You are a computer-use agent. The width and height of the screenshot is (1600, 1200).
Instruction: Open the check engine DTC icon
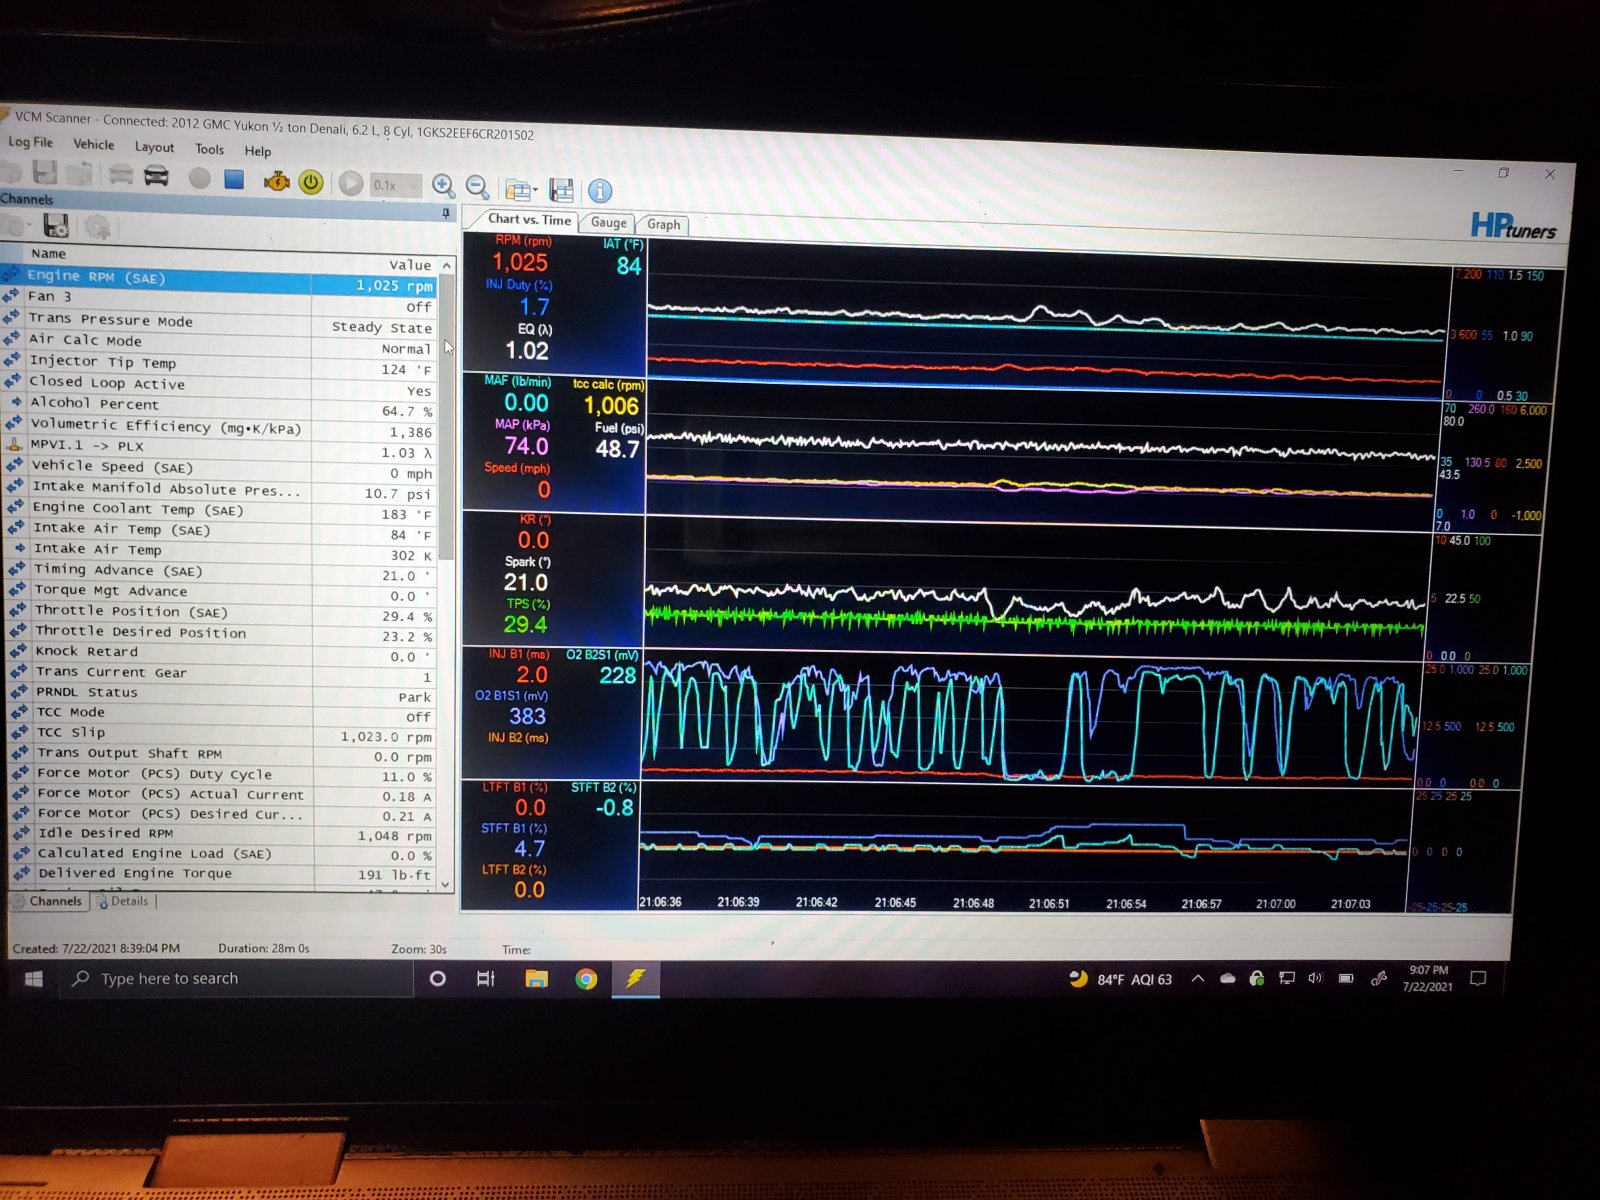tap(276, 181)
